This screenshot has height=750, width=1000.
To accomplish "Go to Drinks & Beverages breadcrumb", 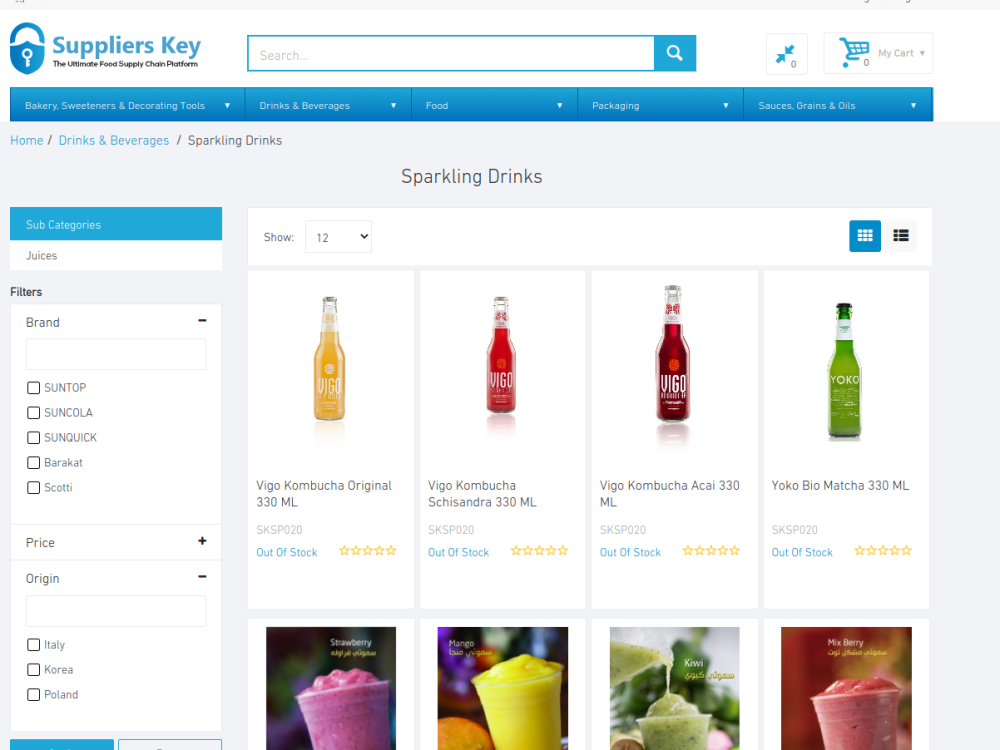I will coord(114,140).
